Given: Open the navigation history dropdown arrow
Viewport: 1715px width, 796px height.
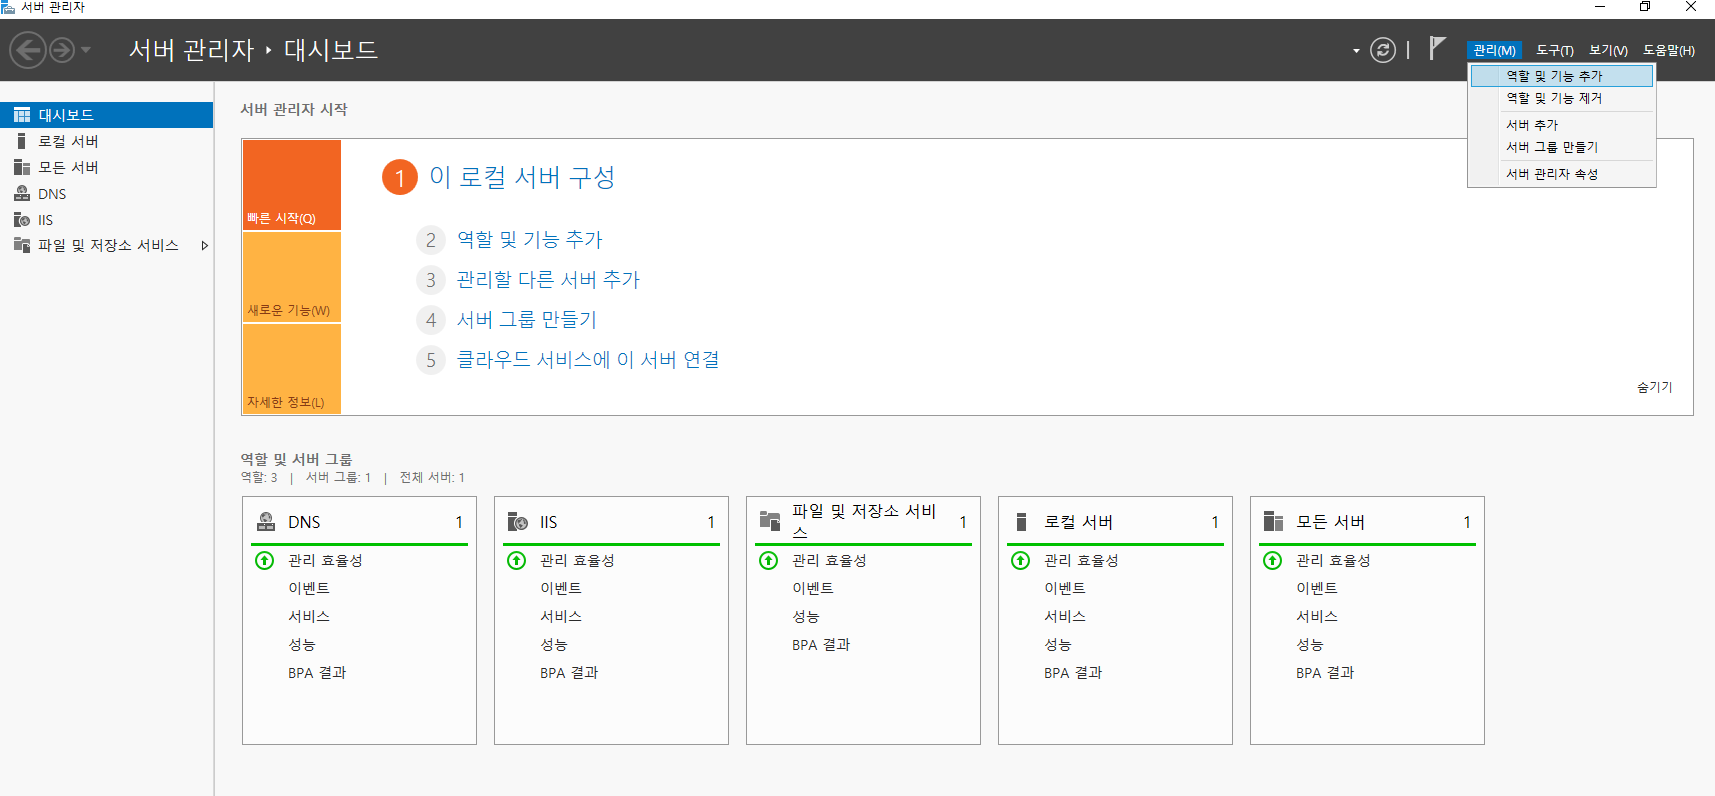Looking at the screenshot, I should point(86,50).
